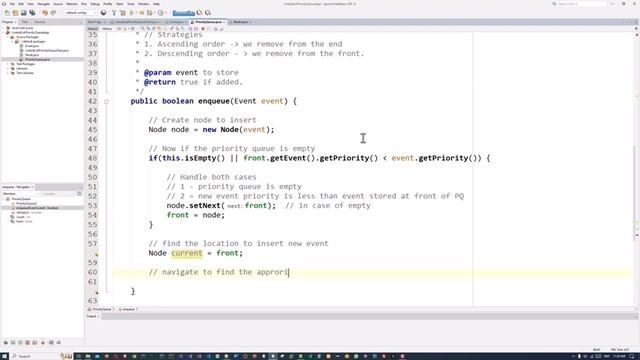
Task: Toggle fourth filter icon at Navigator bottom
Action: click(28, 343)
